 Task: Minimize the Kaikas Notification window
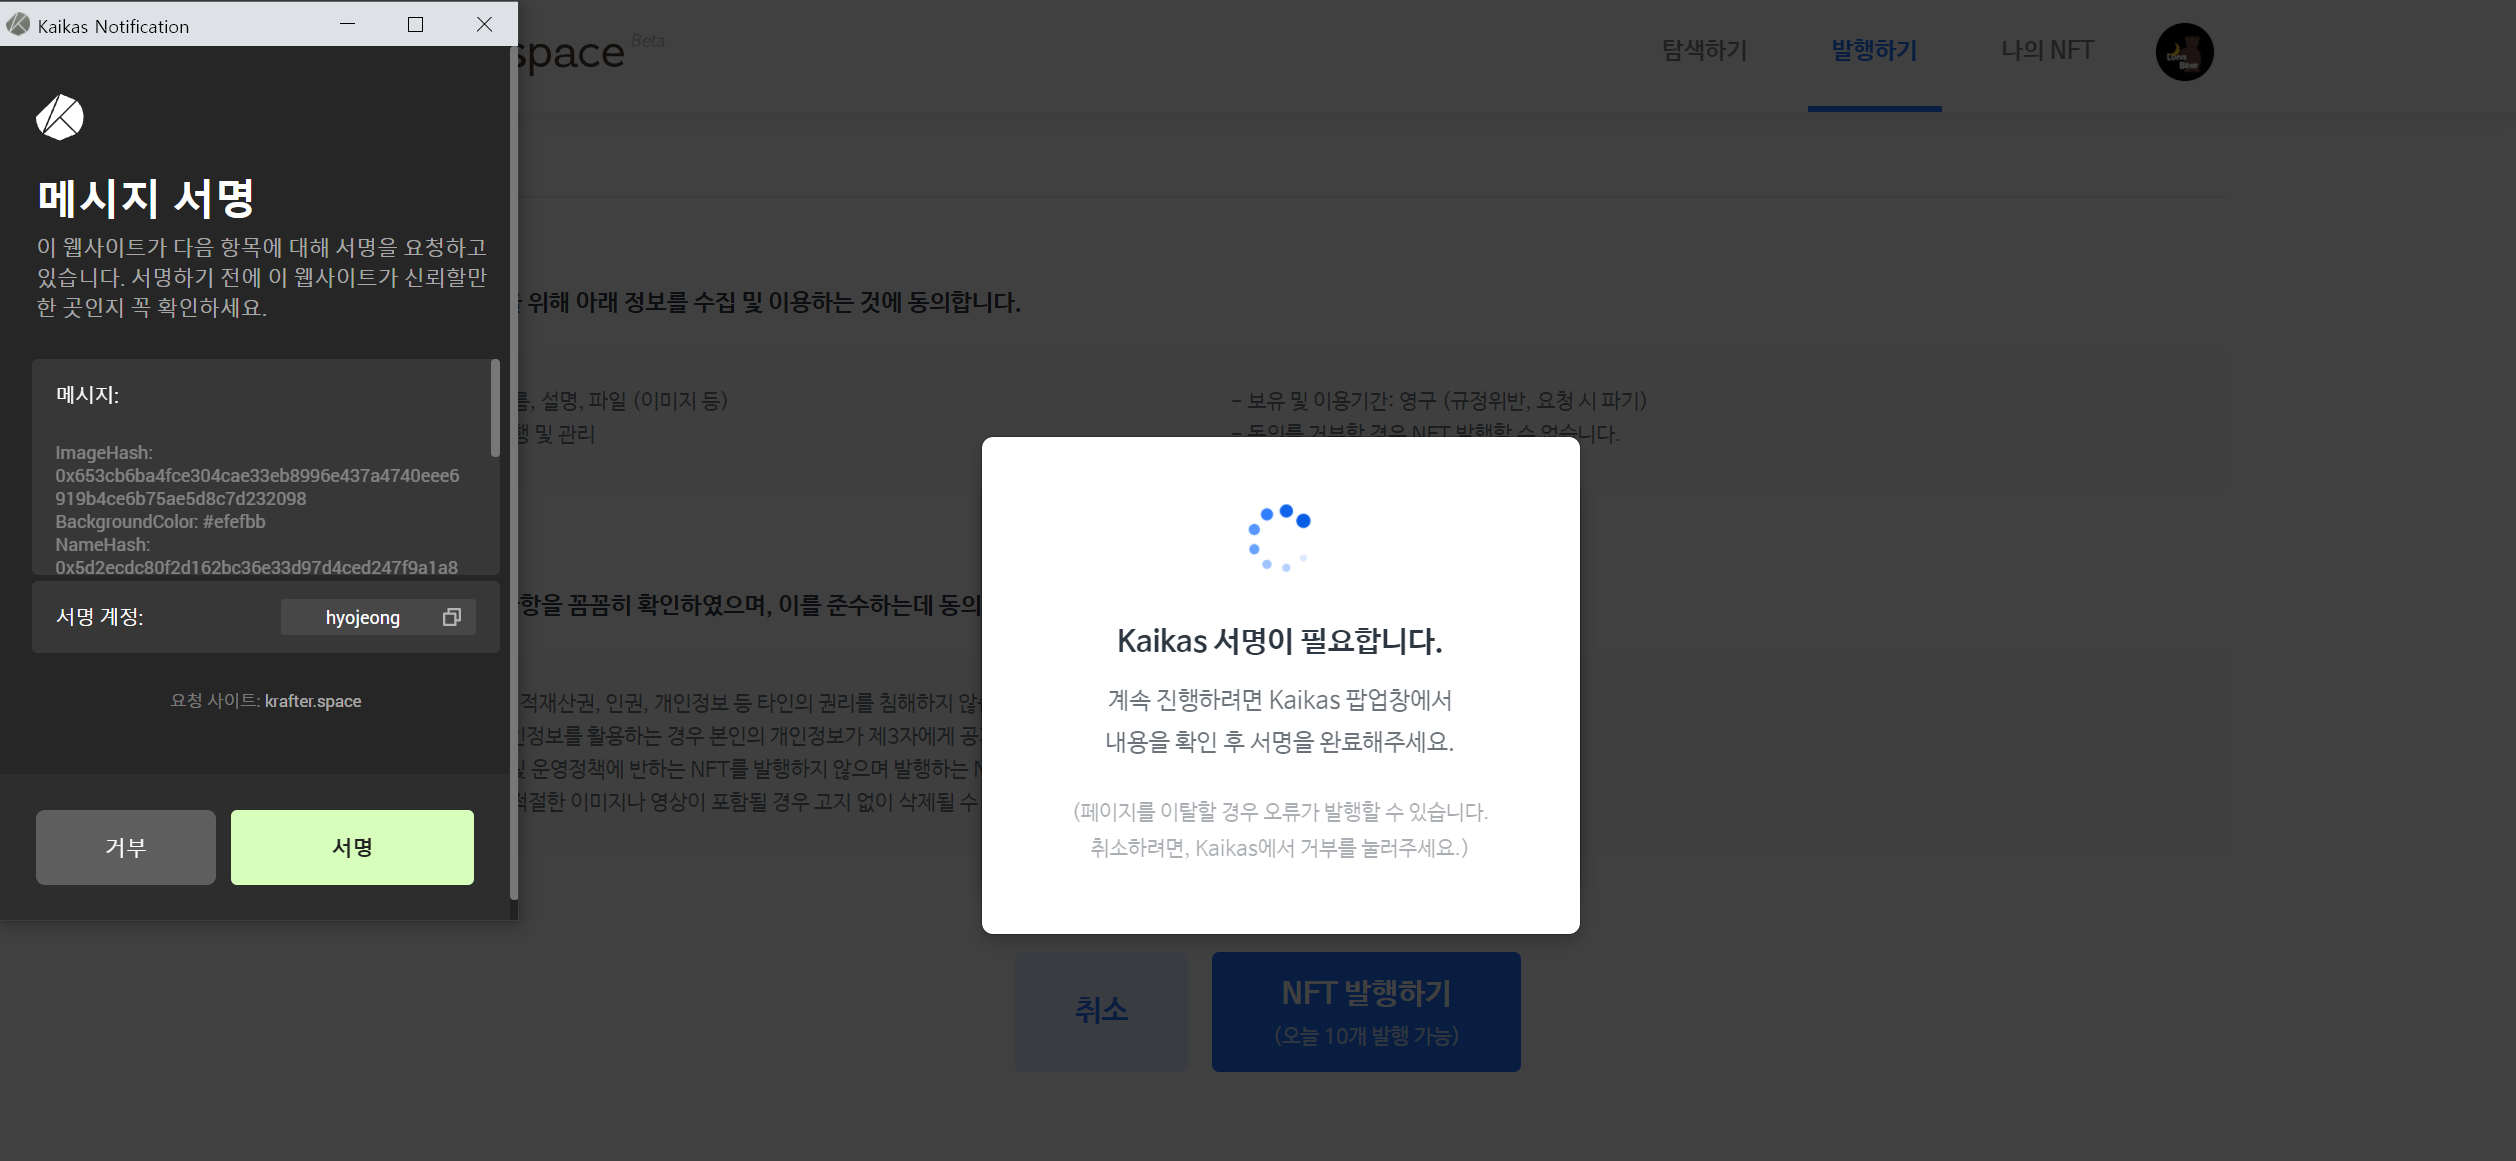tap(347, 24)
